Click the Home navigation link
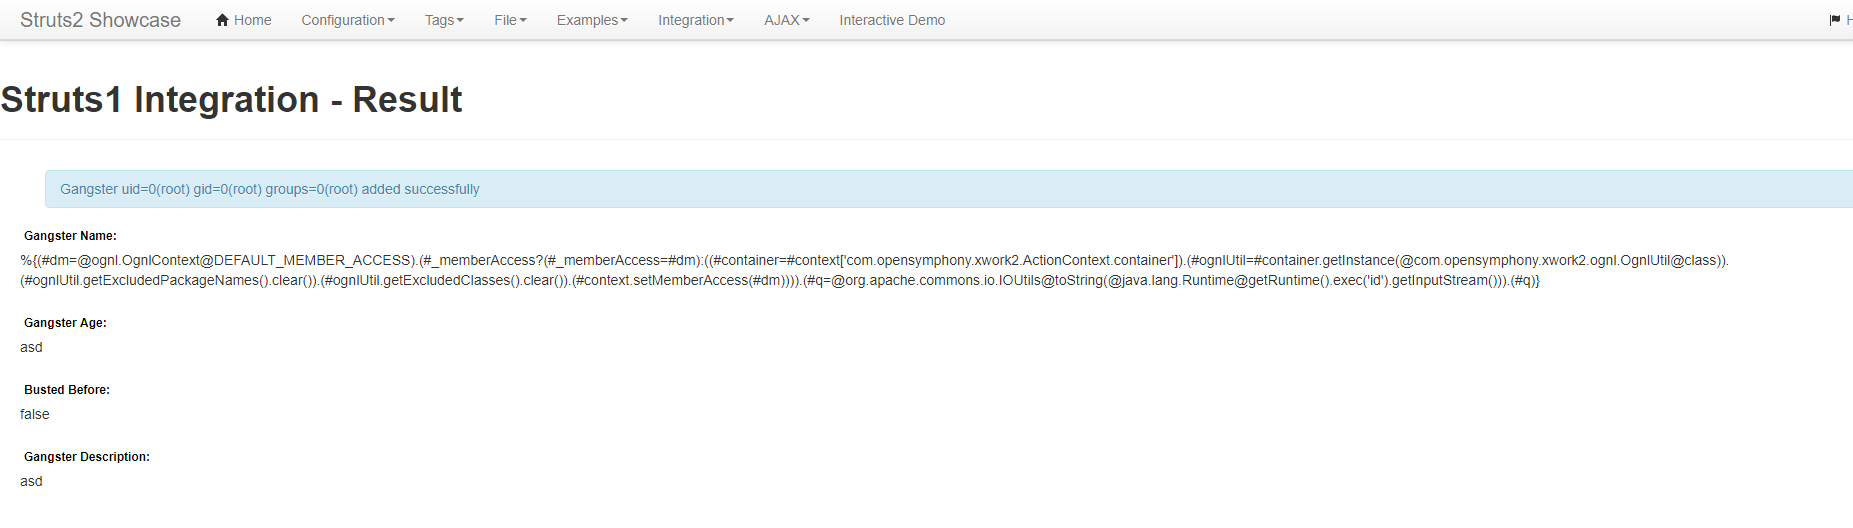 pos(243,20)
